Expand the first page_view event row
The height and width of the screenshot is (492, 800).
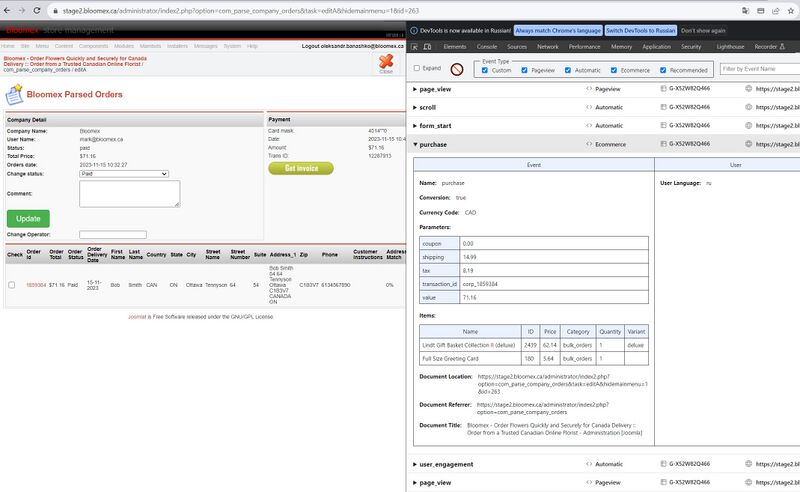pyautogui.click(x=415, y=89)
